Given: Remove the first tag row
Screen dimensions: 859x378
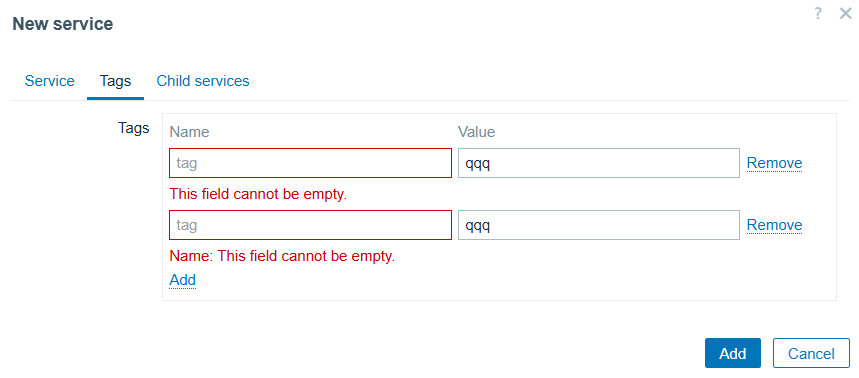Looking at the screenshot, I should [x=775, y=163].
